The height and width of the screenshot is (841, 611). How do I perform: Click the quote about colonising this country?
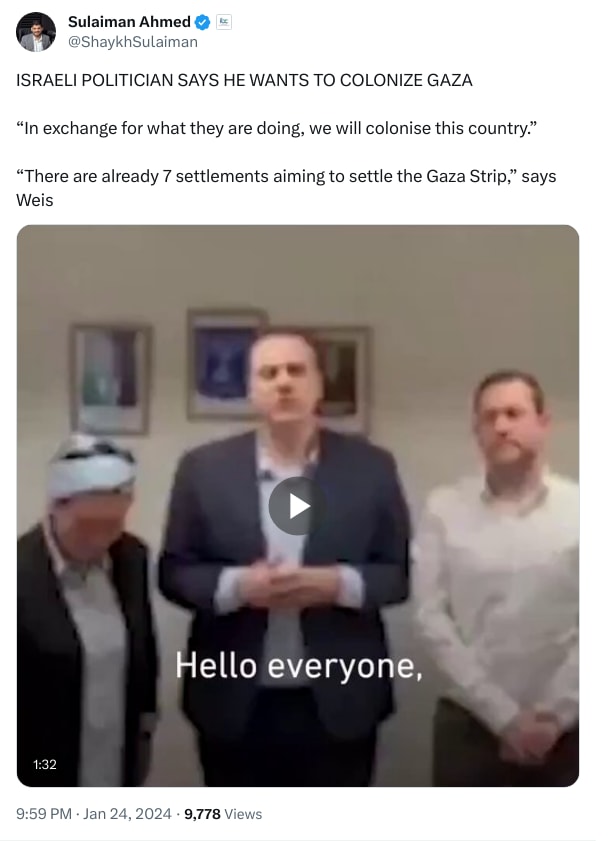[x=277, y=128]
